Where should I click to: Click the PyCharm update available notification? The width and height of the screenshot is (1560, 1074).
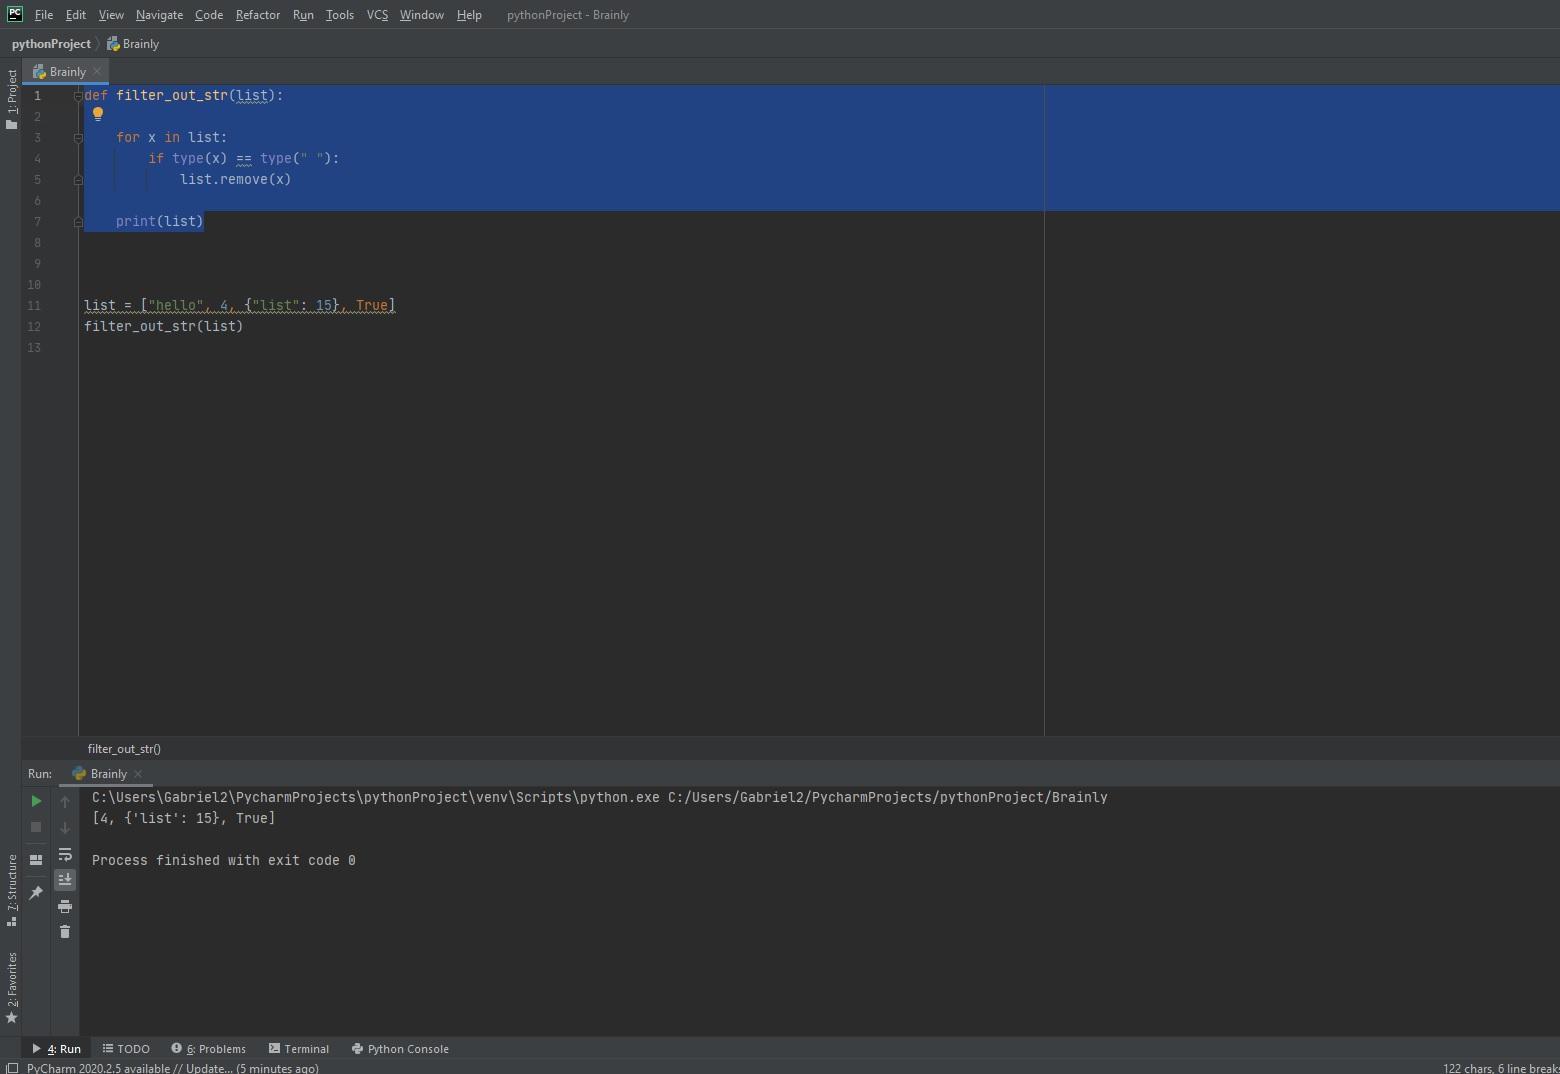point(172,1068)
